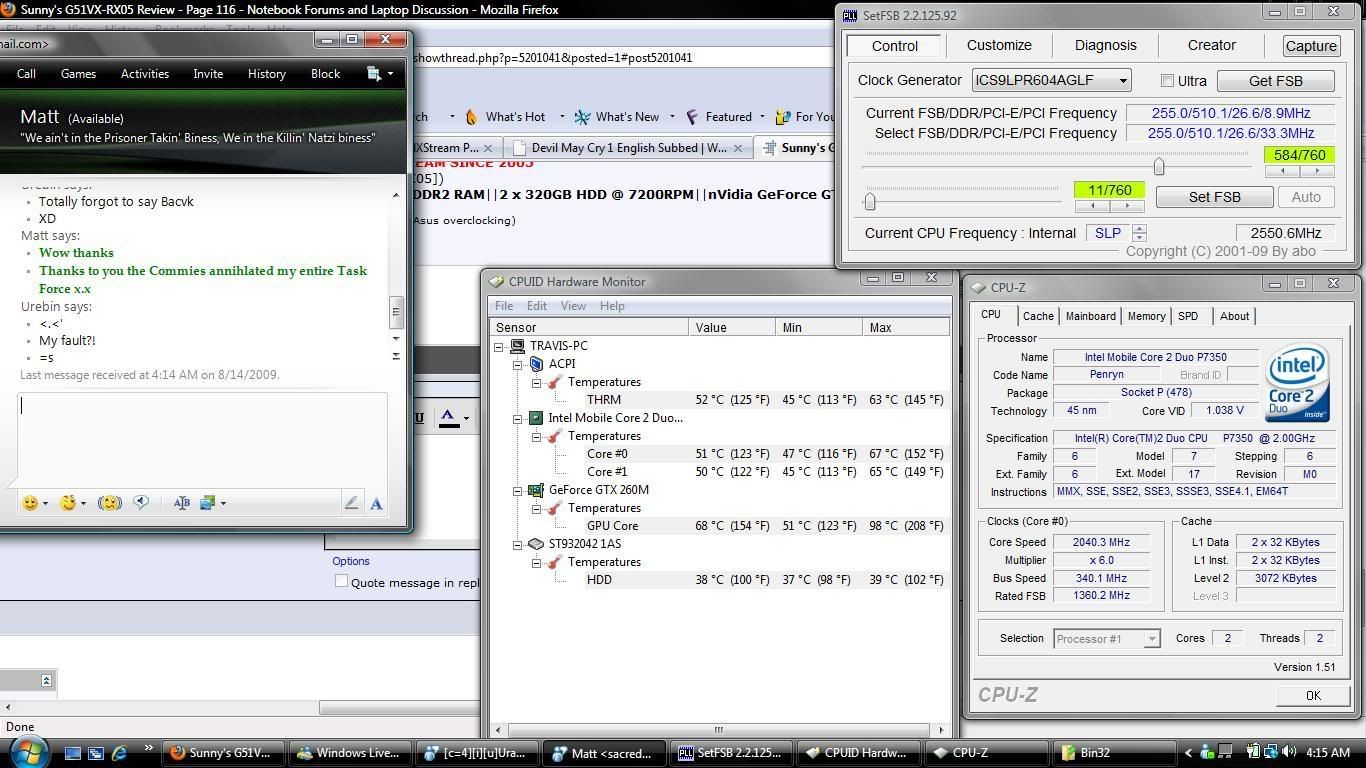The image size is (1366, 768).
Task: Click the Intel Core 2 Duo logo in CPU-Z
Action: [1298, 384]
